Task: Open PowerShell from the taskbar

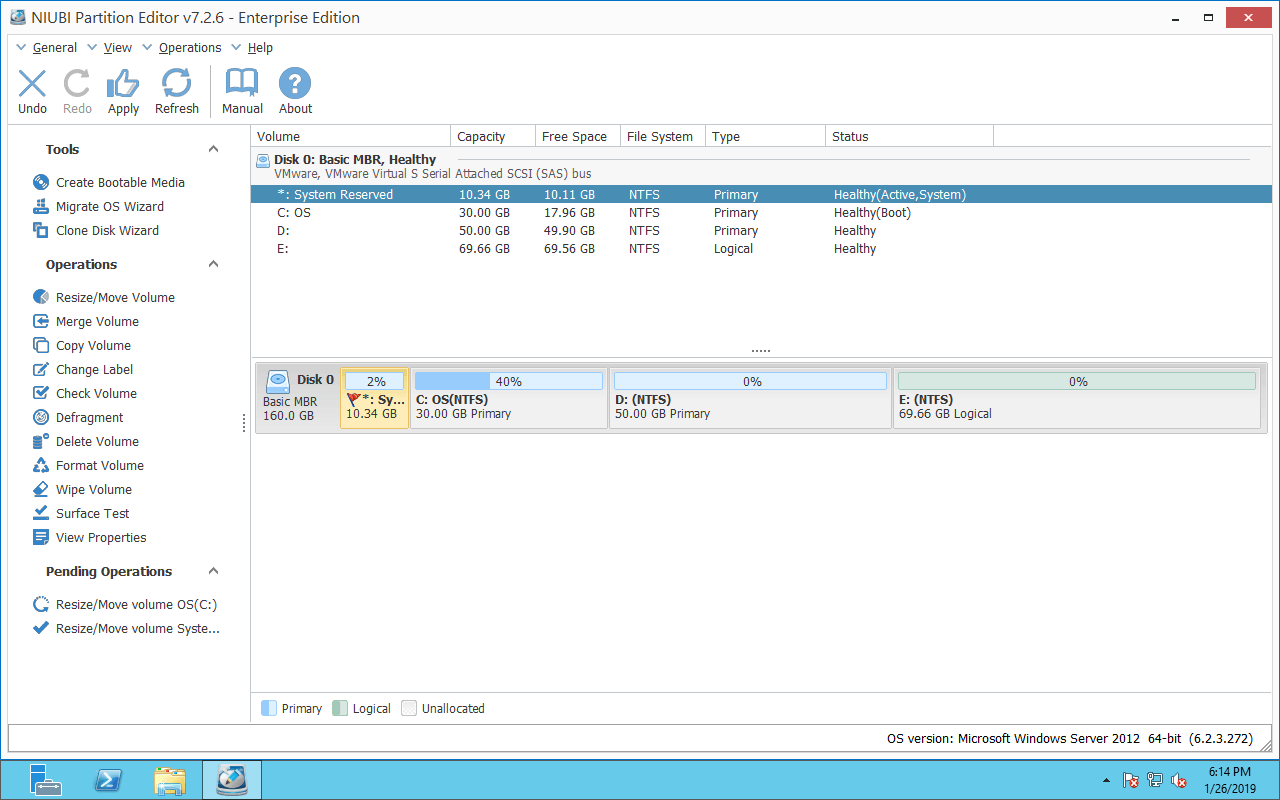Action: coord(108,780)
